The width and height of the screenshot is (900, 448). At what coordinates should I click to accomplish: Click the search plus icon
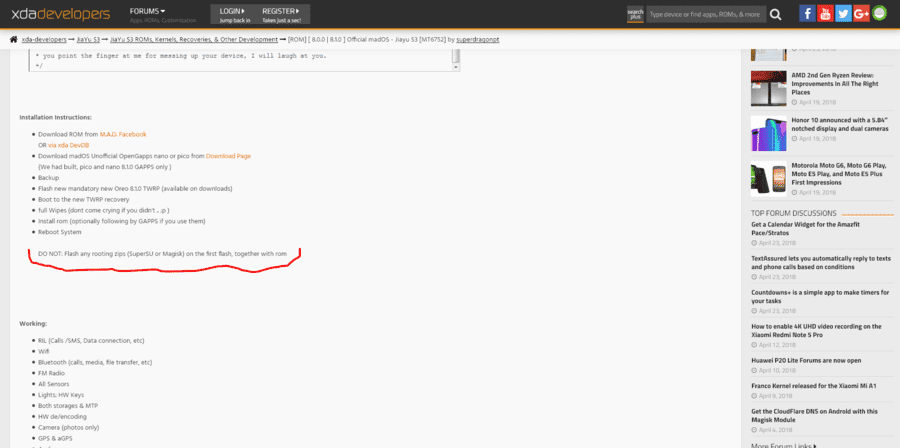coord(635,14)
